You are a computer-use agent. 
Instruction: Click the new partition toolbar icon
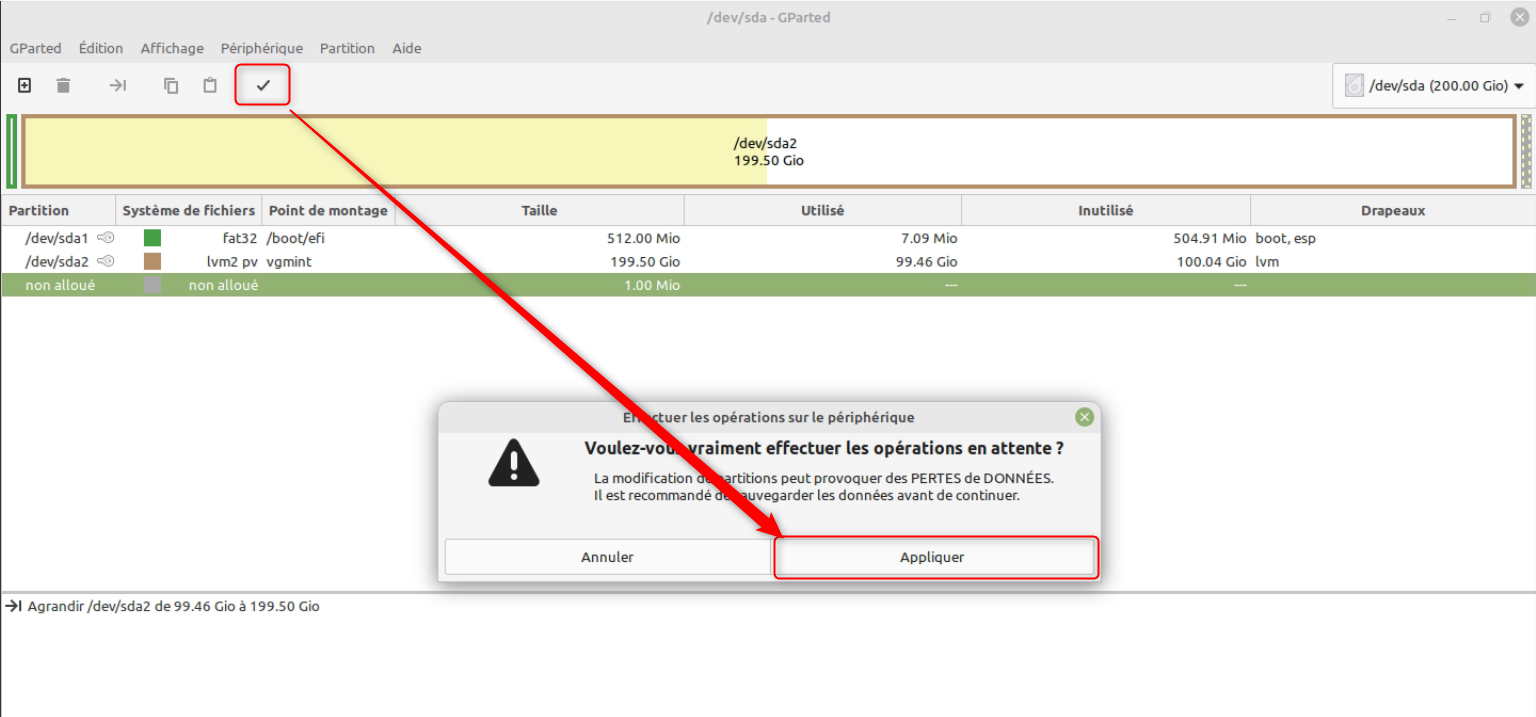point(25,86)
